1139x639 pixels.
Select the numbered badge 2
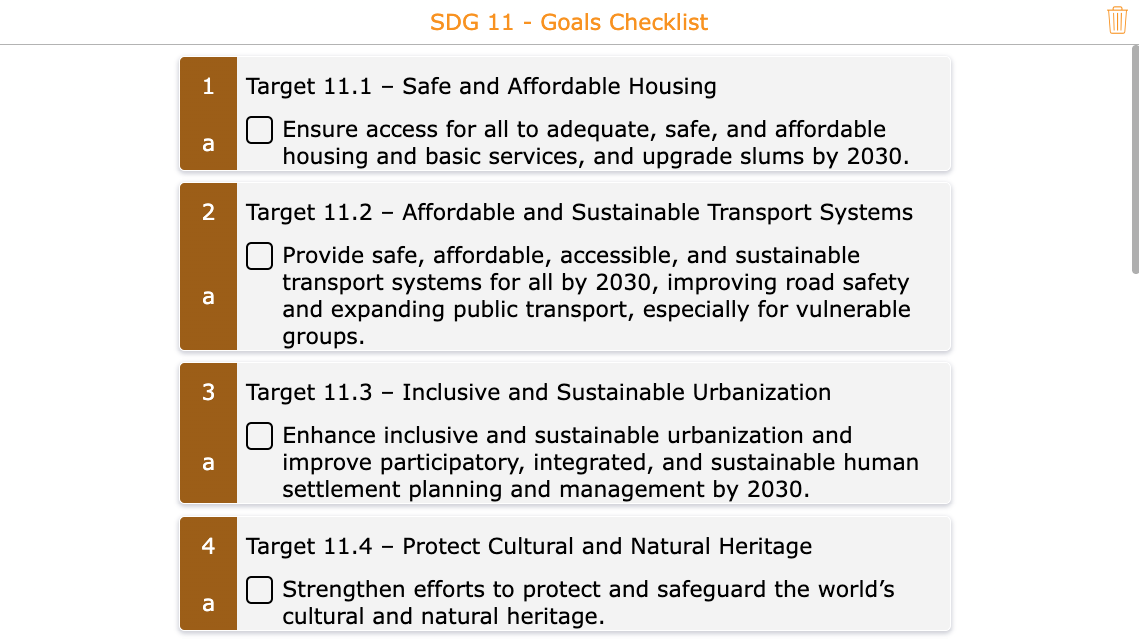click(x=208, y=212)
